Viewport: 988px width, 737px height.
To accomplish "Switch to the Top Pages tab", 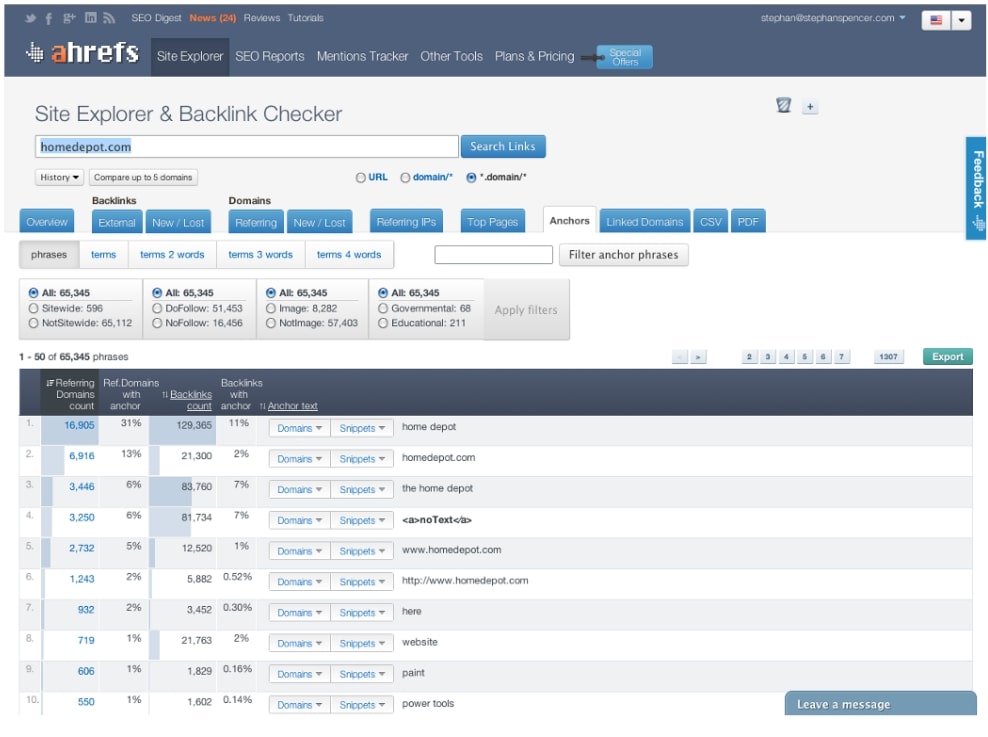I will (492, 222).
